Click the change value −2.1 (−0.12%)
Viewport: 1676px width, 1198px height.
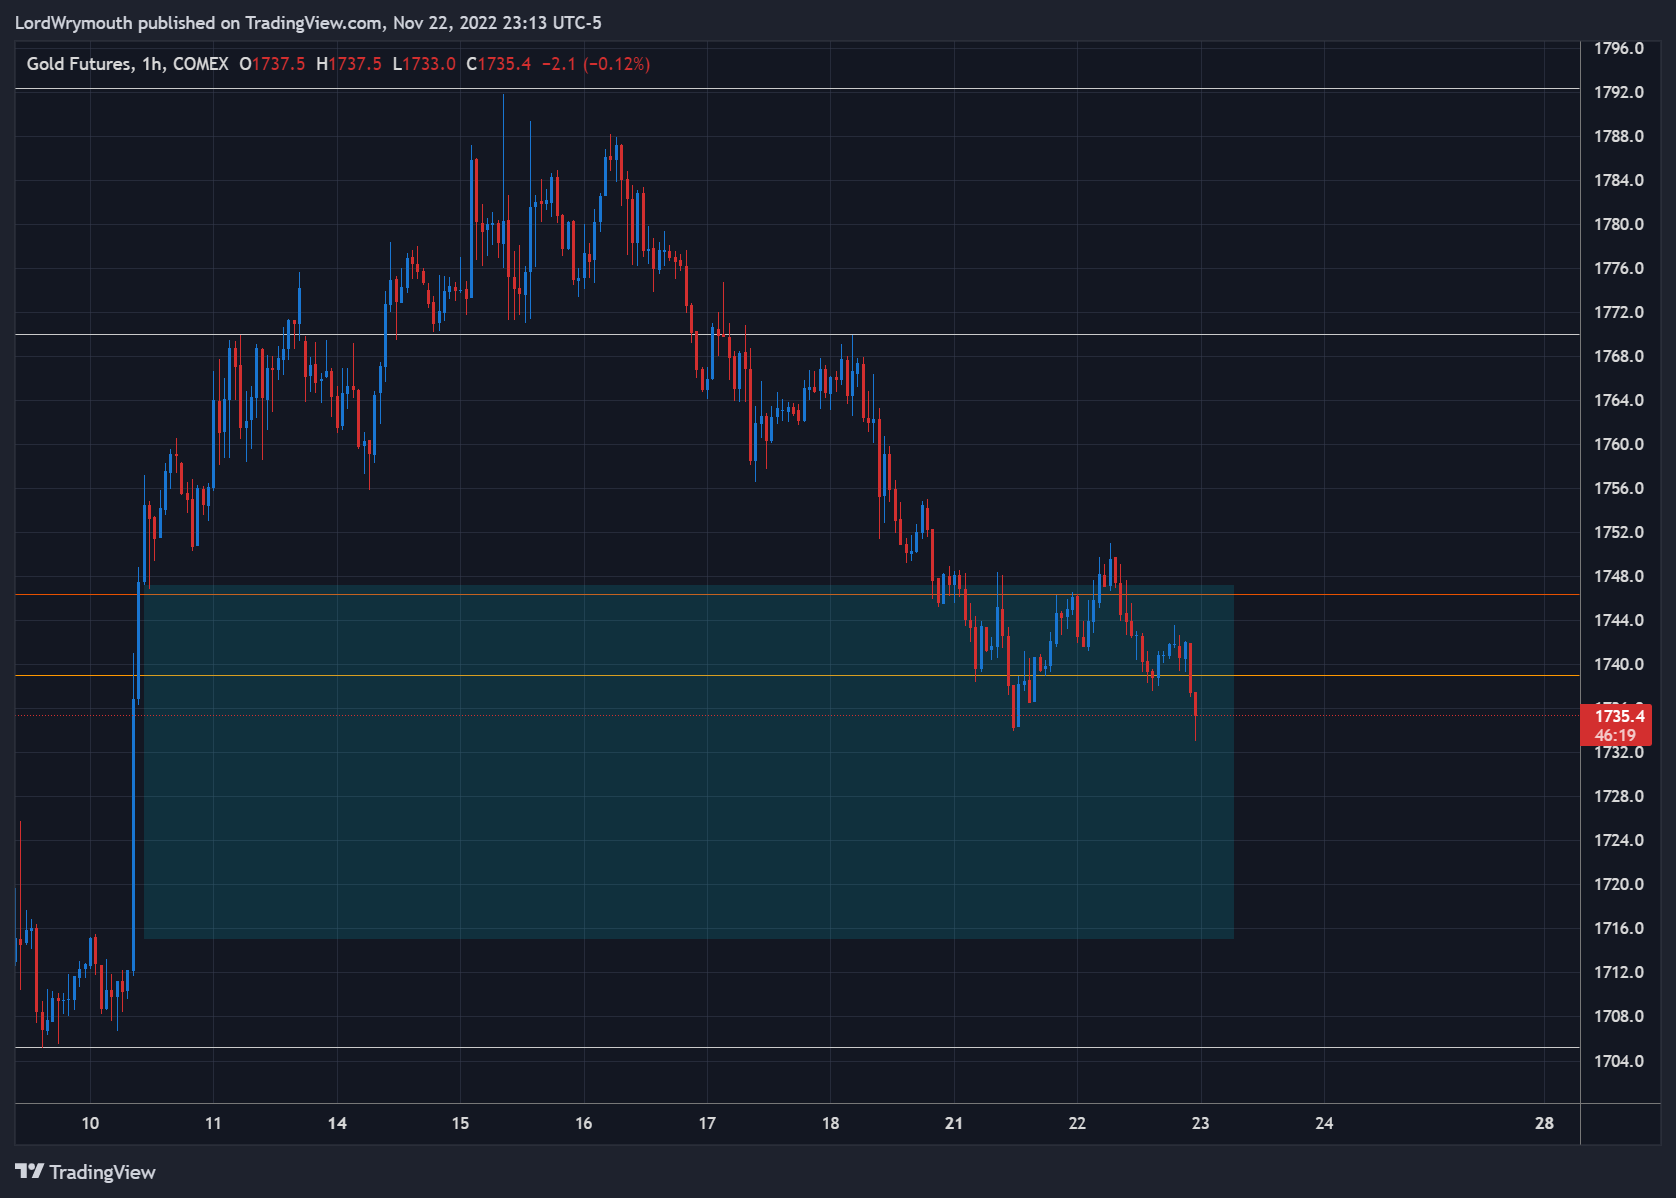click(x=596, y=64)
